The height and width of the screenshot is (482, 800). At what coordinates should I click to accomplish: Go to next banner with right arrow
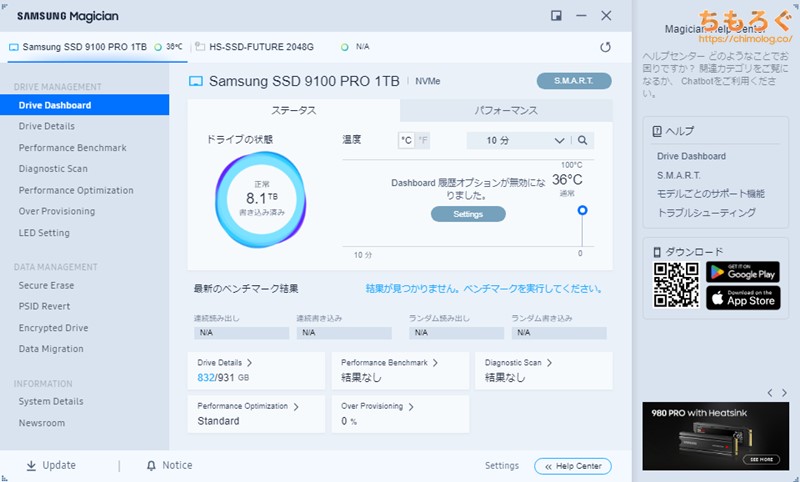pos(784,393)
